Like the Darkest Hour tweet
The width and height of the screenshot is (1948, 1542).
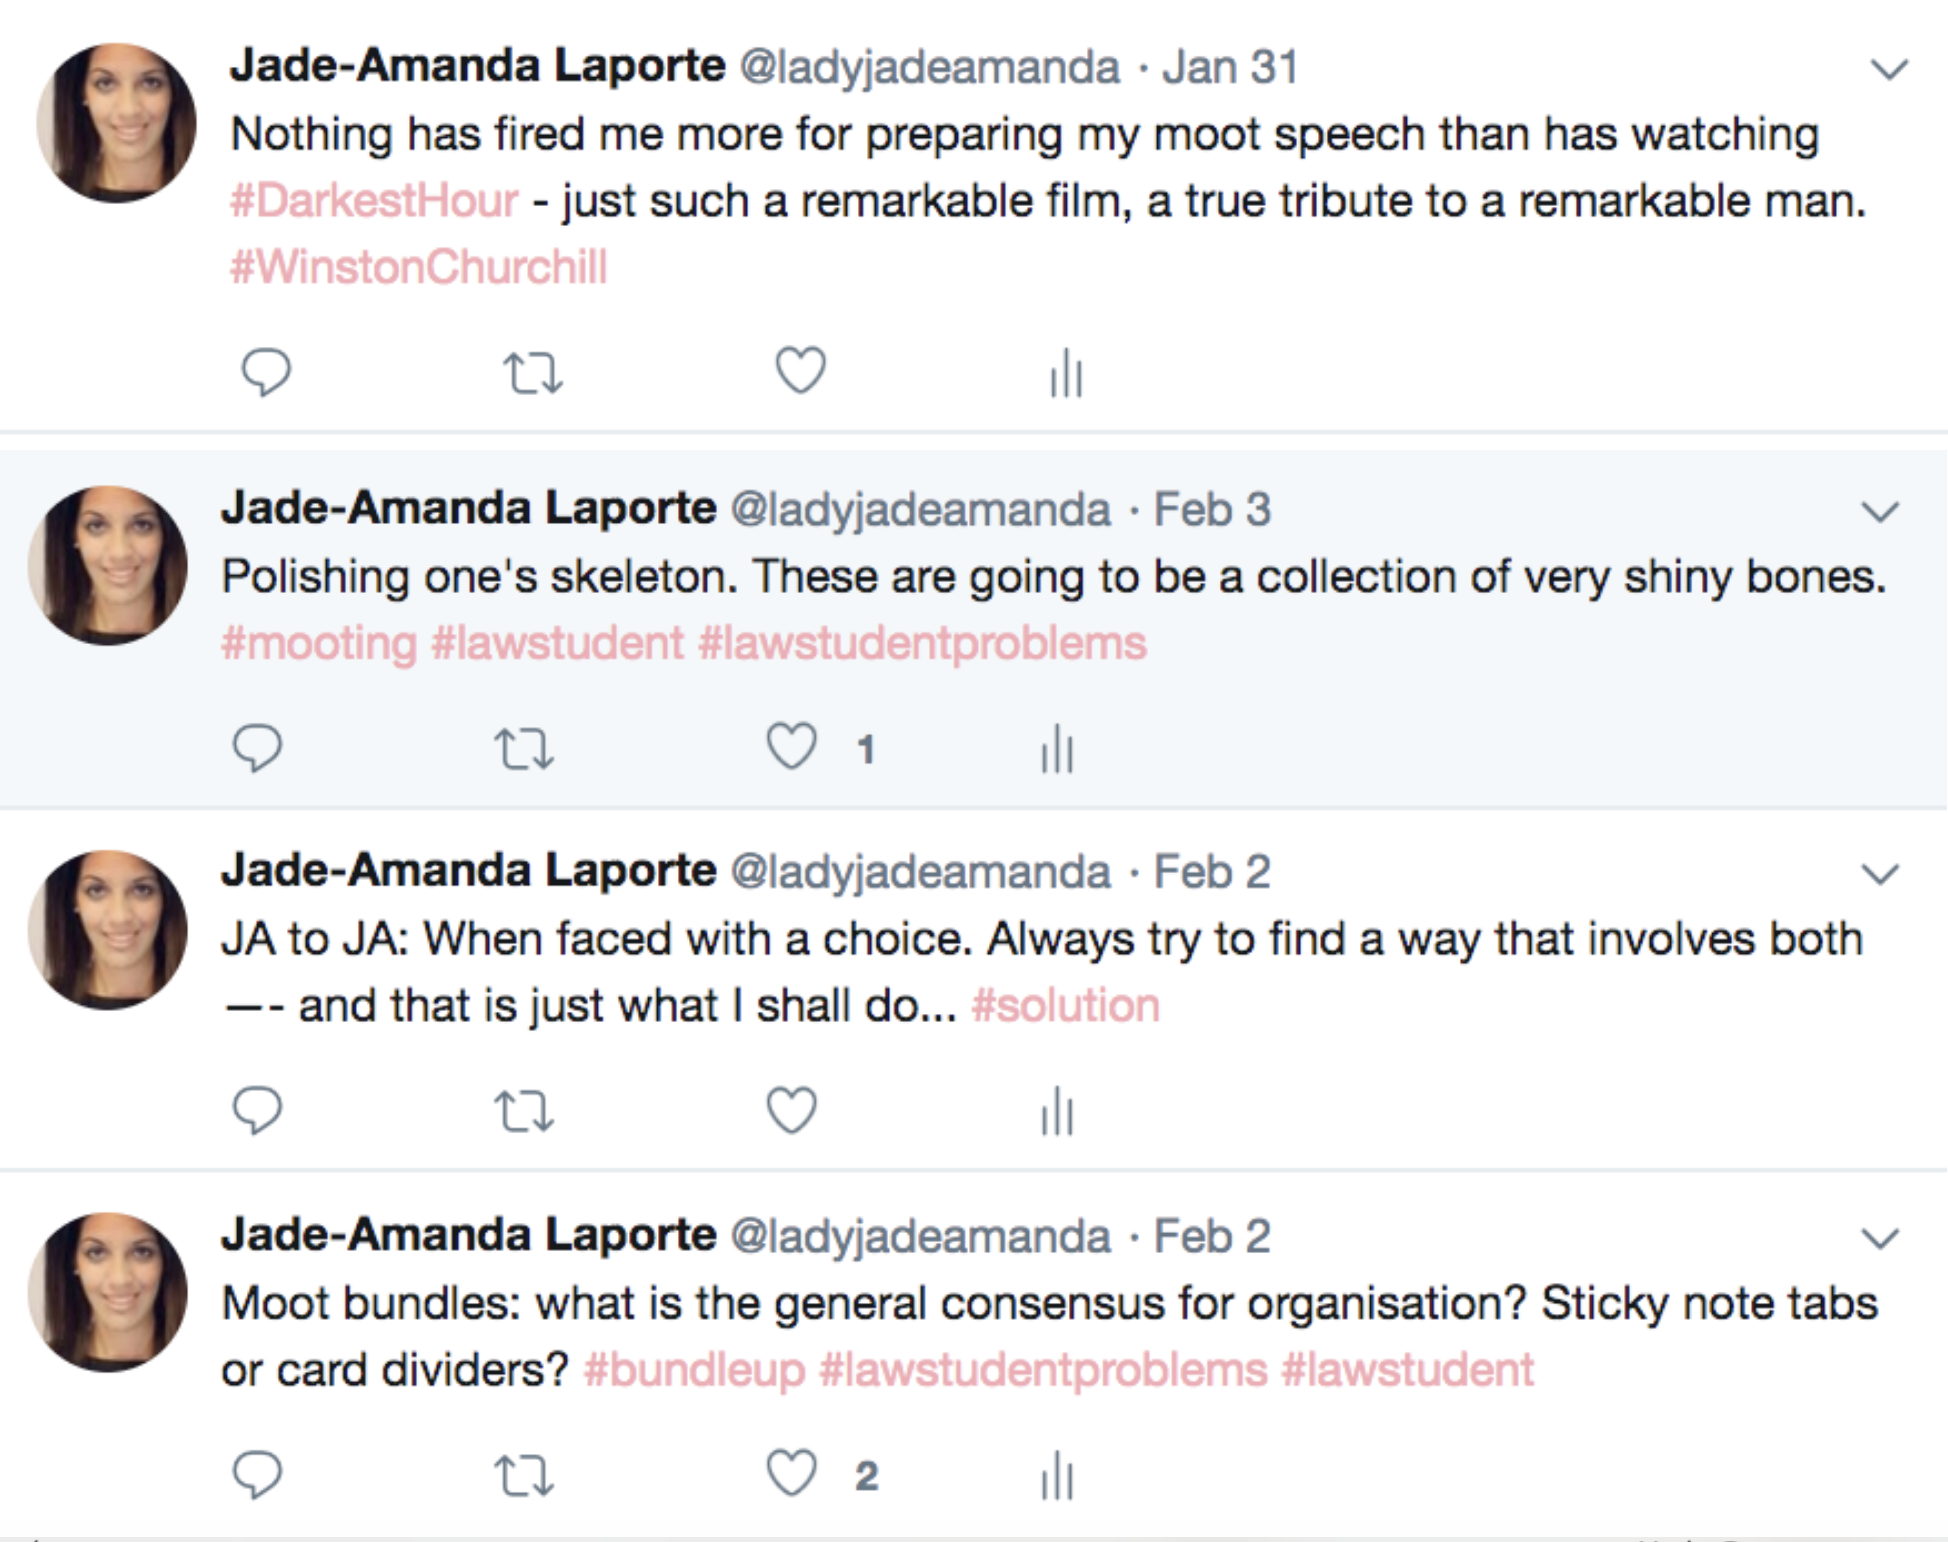(x=801, y=370)
